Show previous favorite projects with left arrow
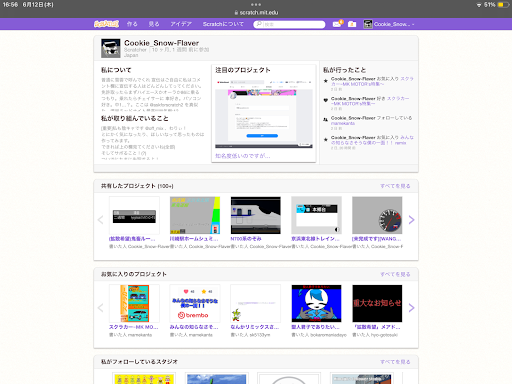 100,308
